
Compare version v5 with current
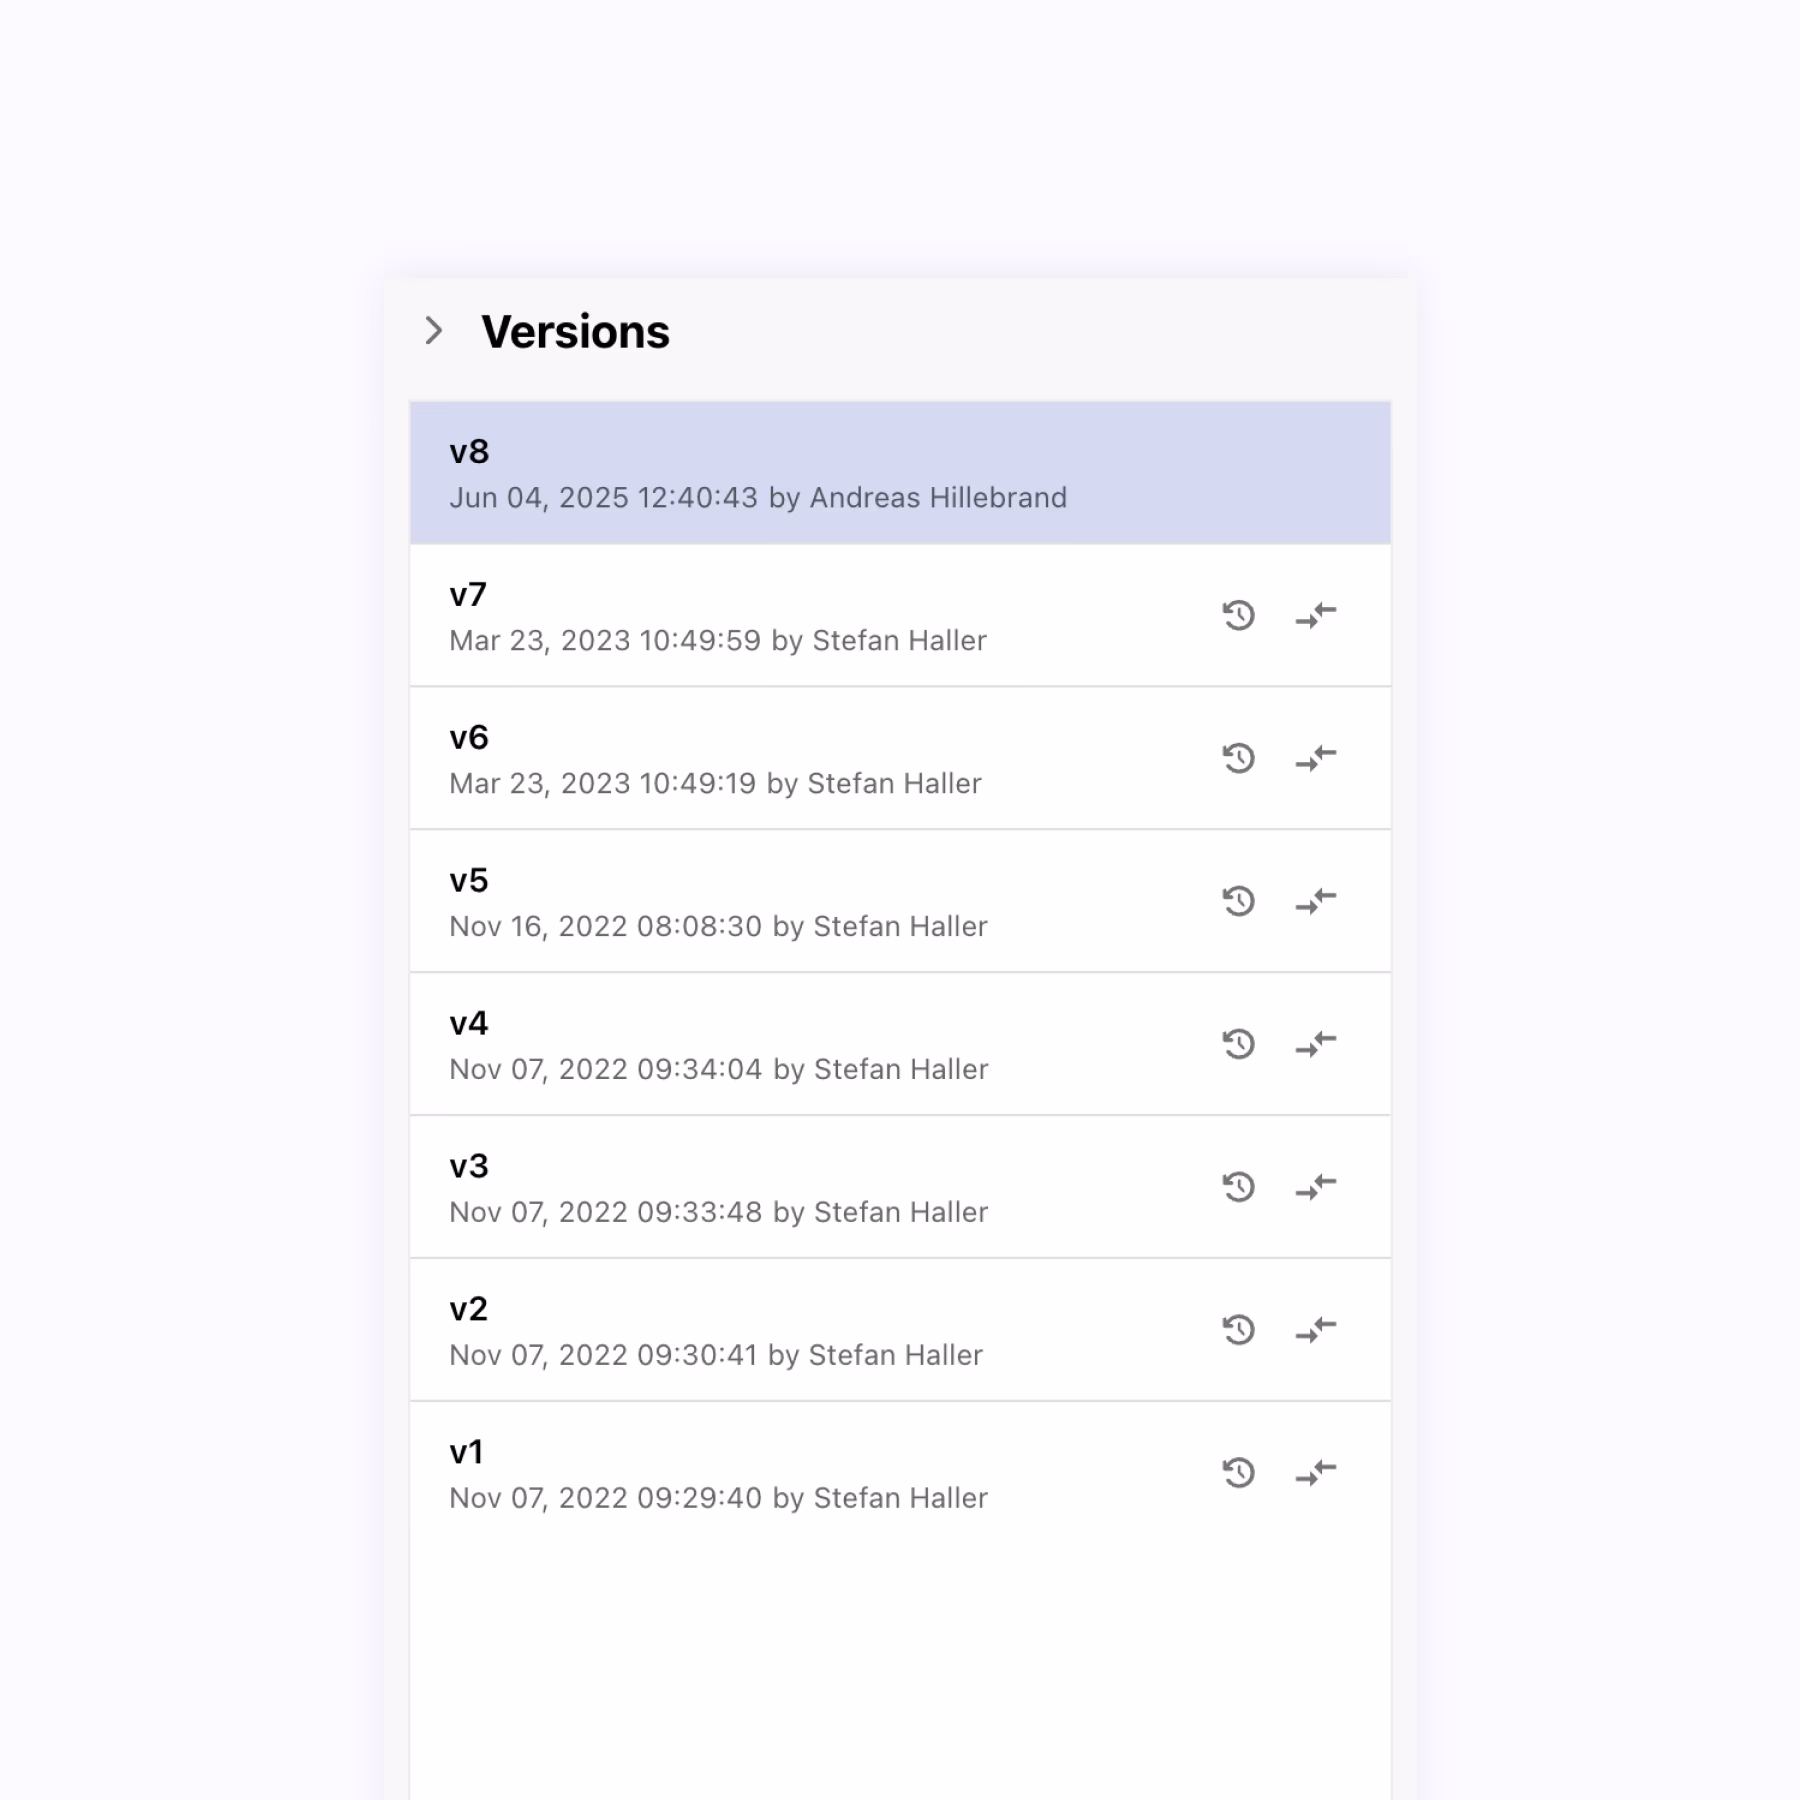pyautogui.click(x=1316, y=901)
